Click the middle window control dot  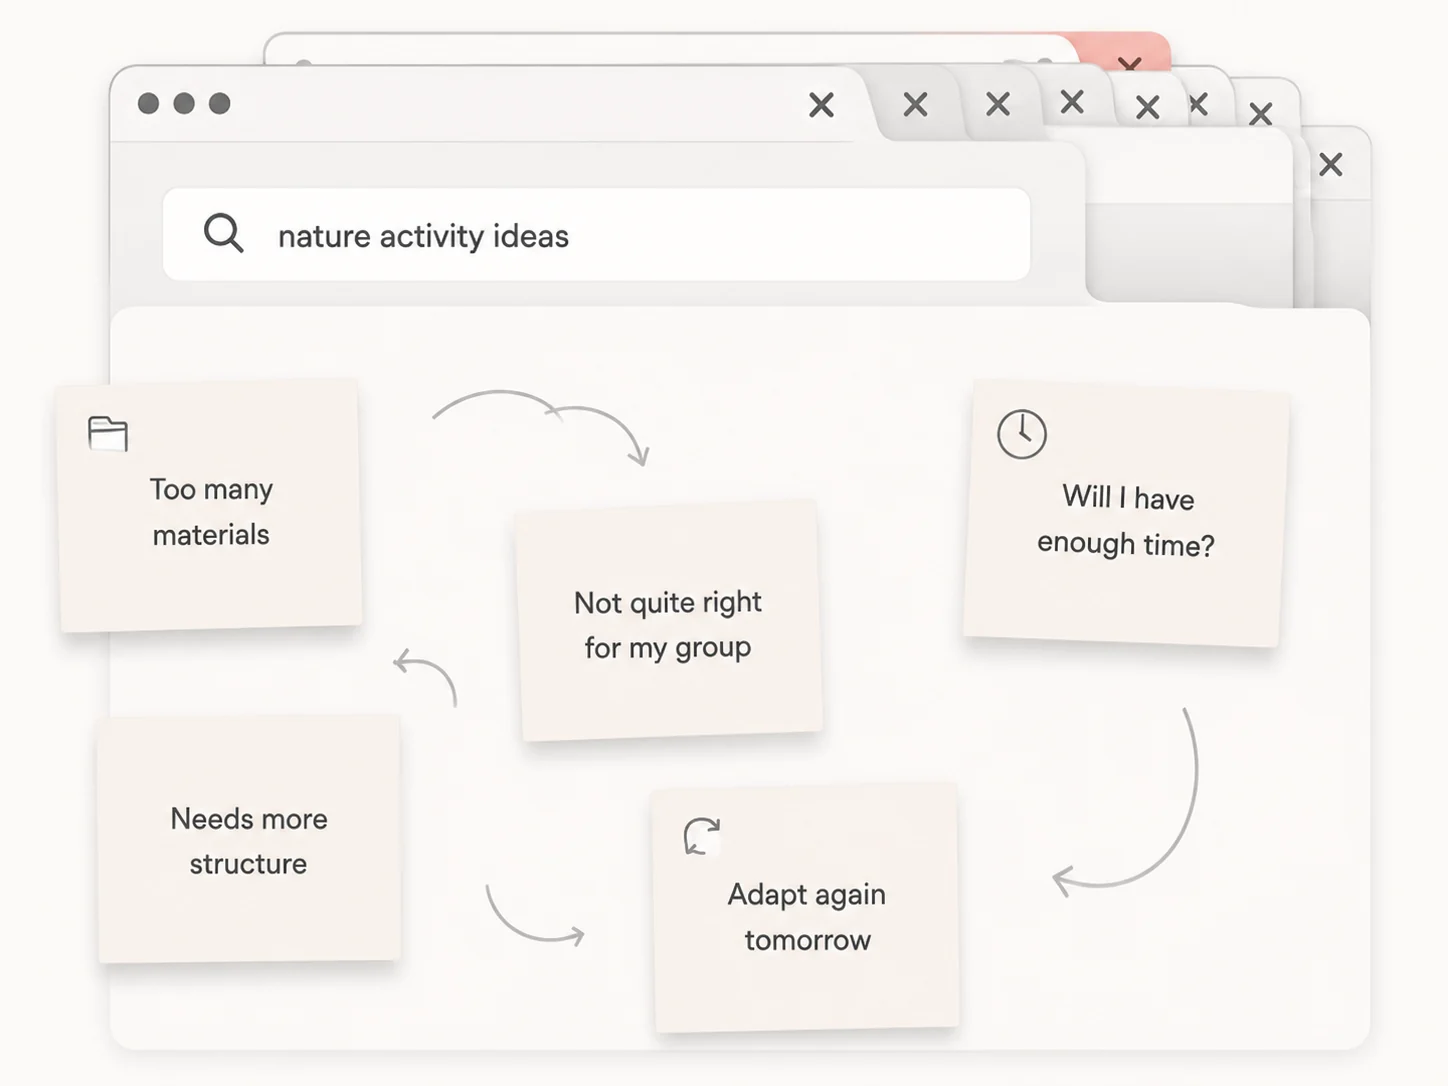click(x=184, y=103)
